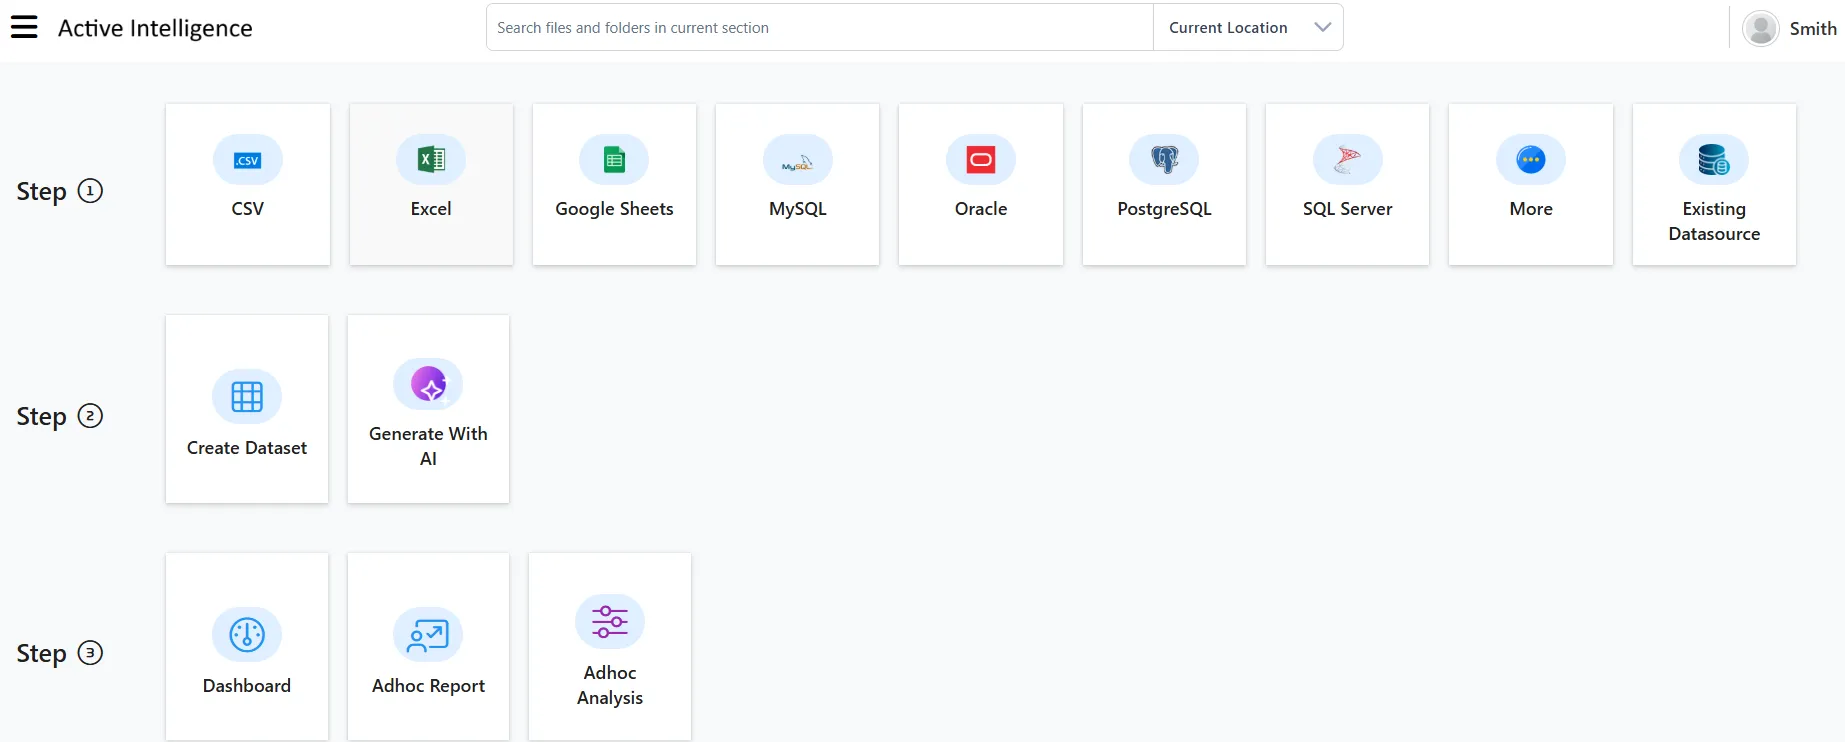Viewport: 1845px width, 742px height.
Task: Click the Google Sheets label
Action: 614,209
